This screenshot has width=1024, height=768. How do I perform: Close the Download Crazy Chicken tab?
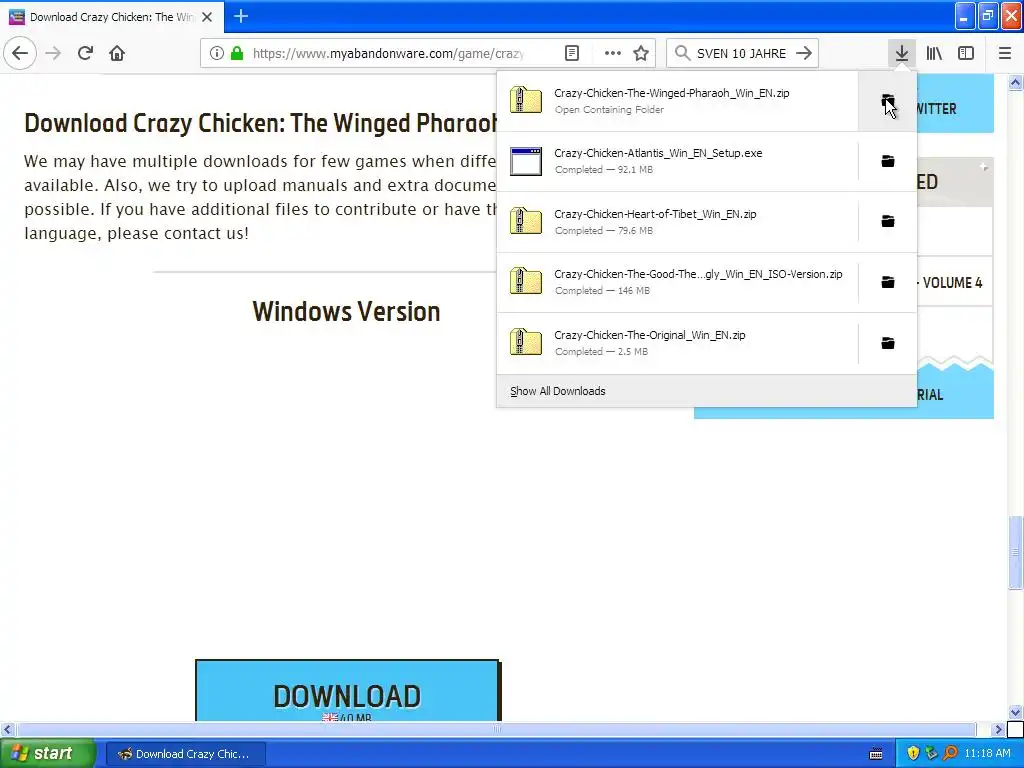(x=207, y=17)
